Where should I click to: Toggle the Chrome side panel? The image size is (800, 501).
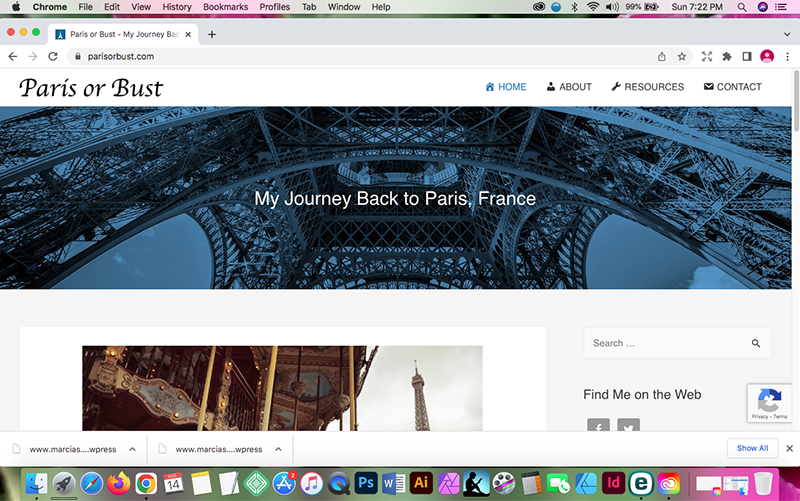tap(746, 56)
